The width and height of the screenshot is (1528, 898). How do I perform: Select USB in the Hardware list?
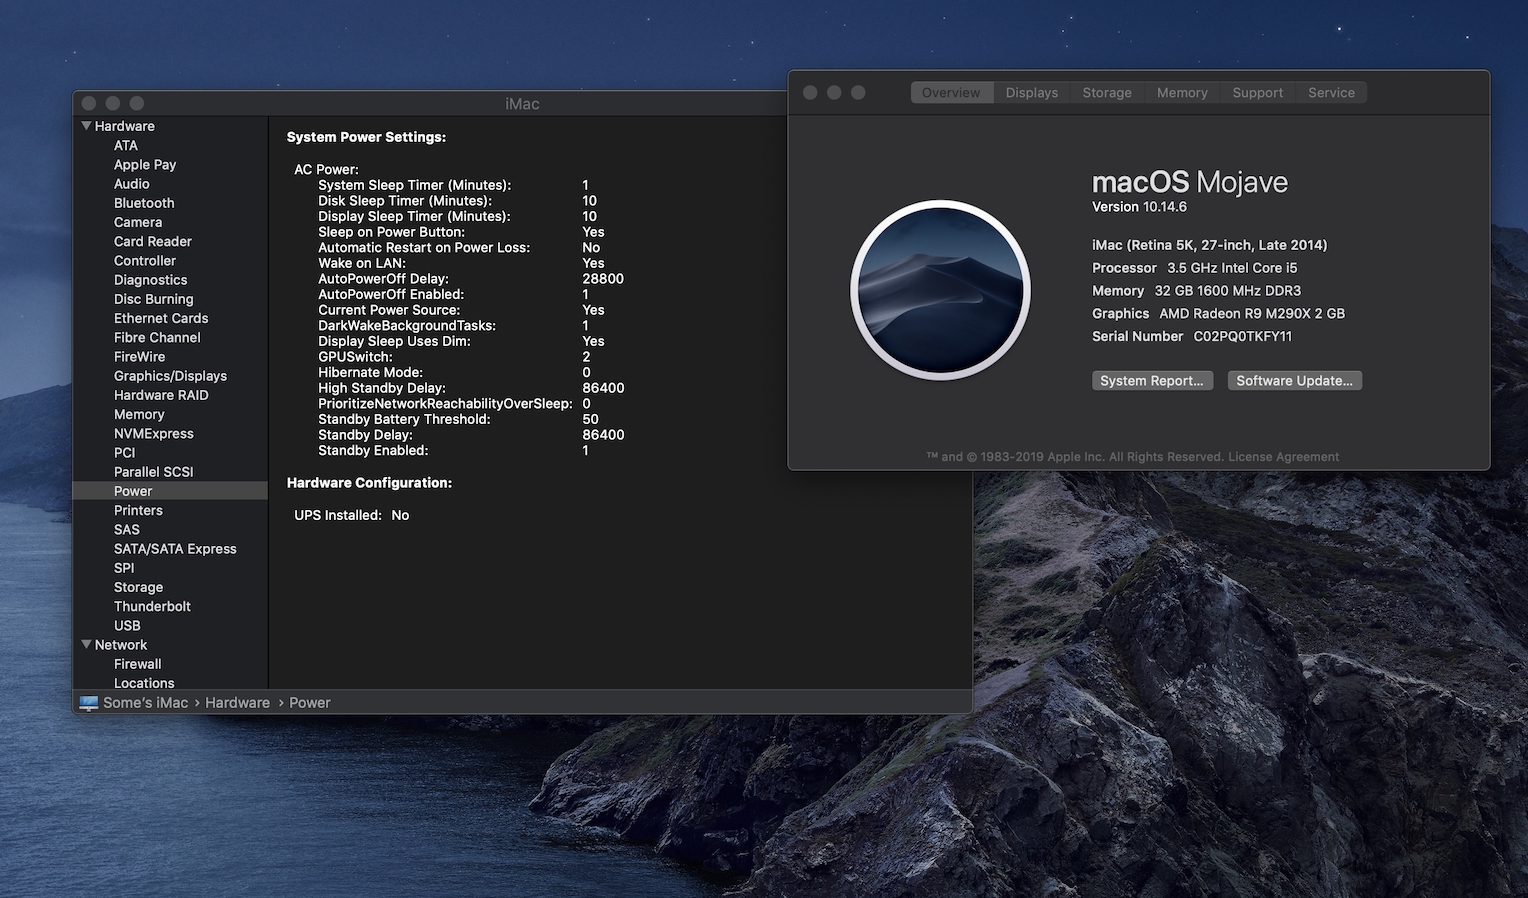(x=127, y=626)
